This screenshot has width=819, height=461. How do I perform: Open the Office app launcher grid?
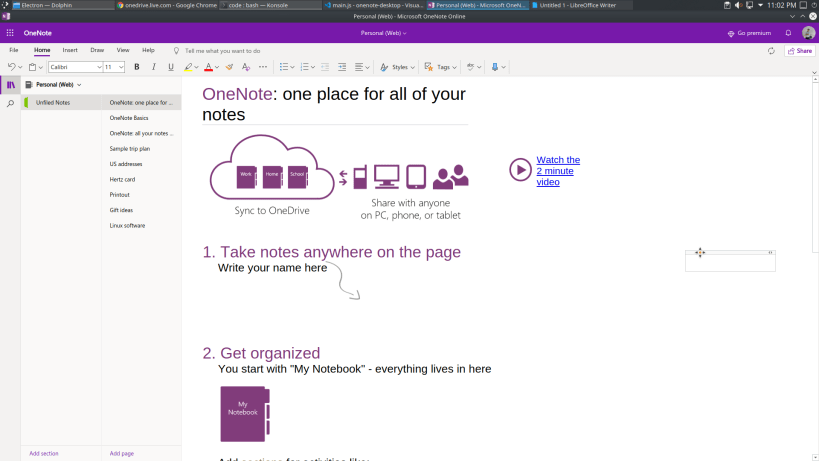pyautogui.click(x=10, y=33)
